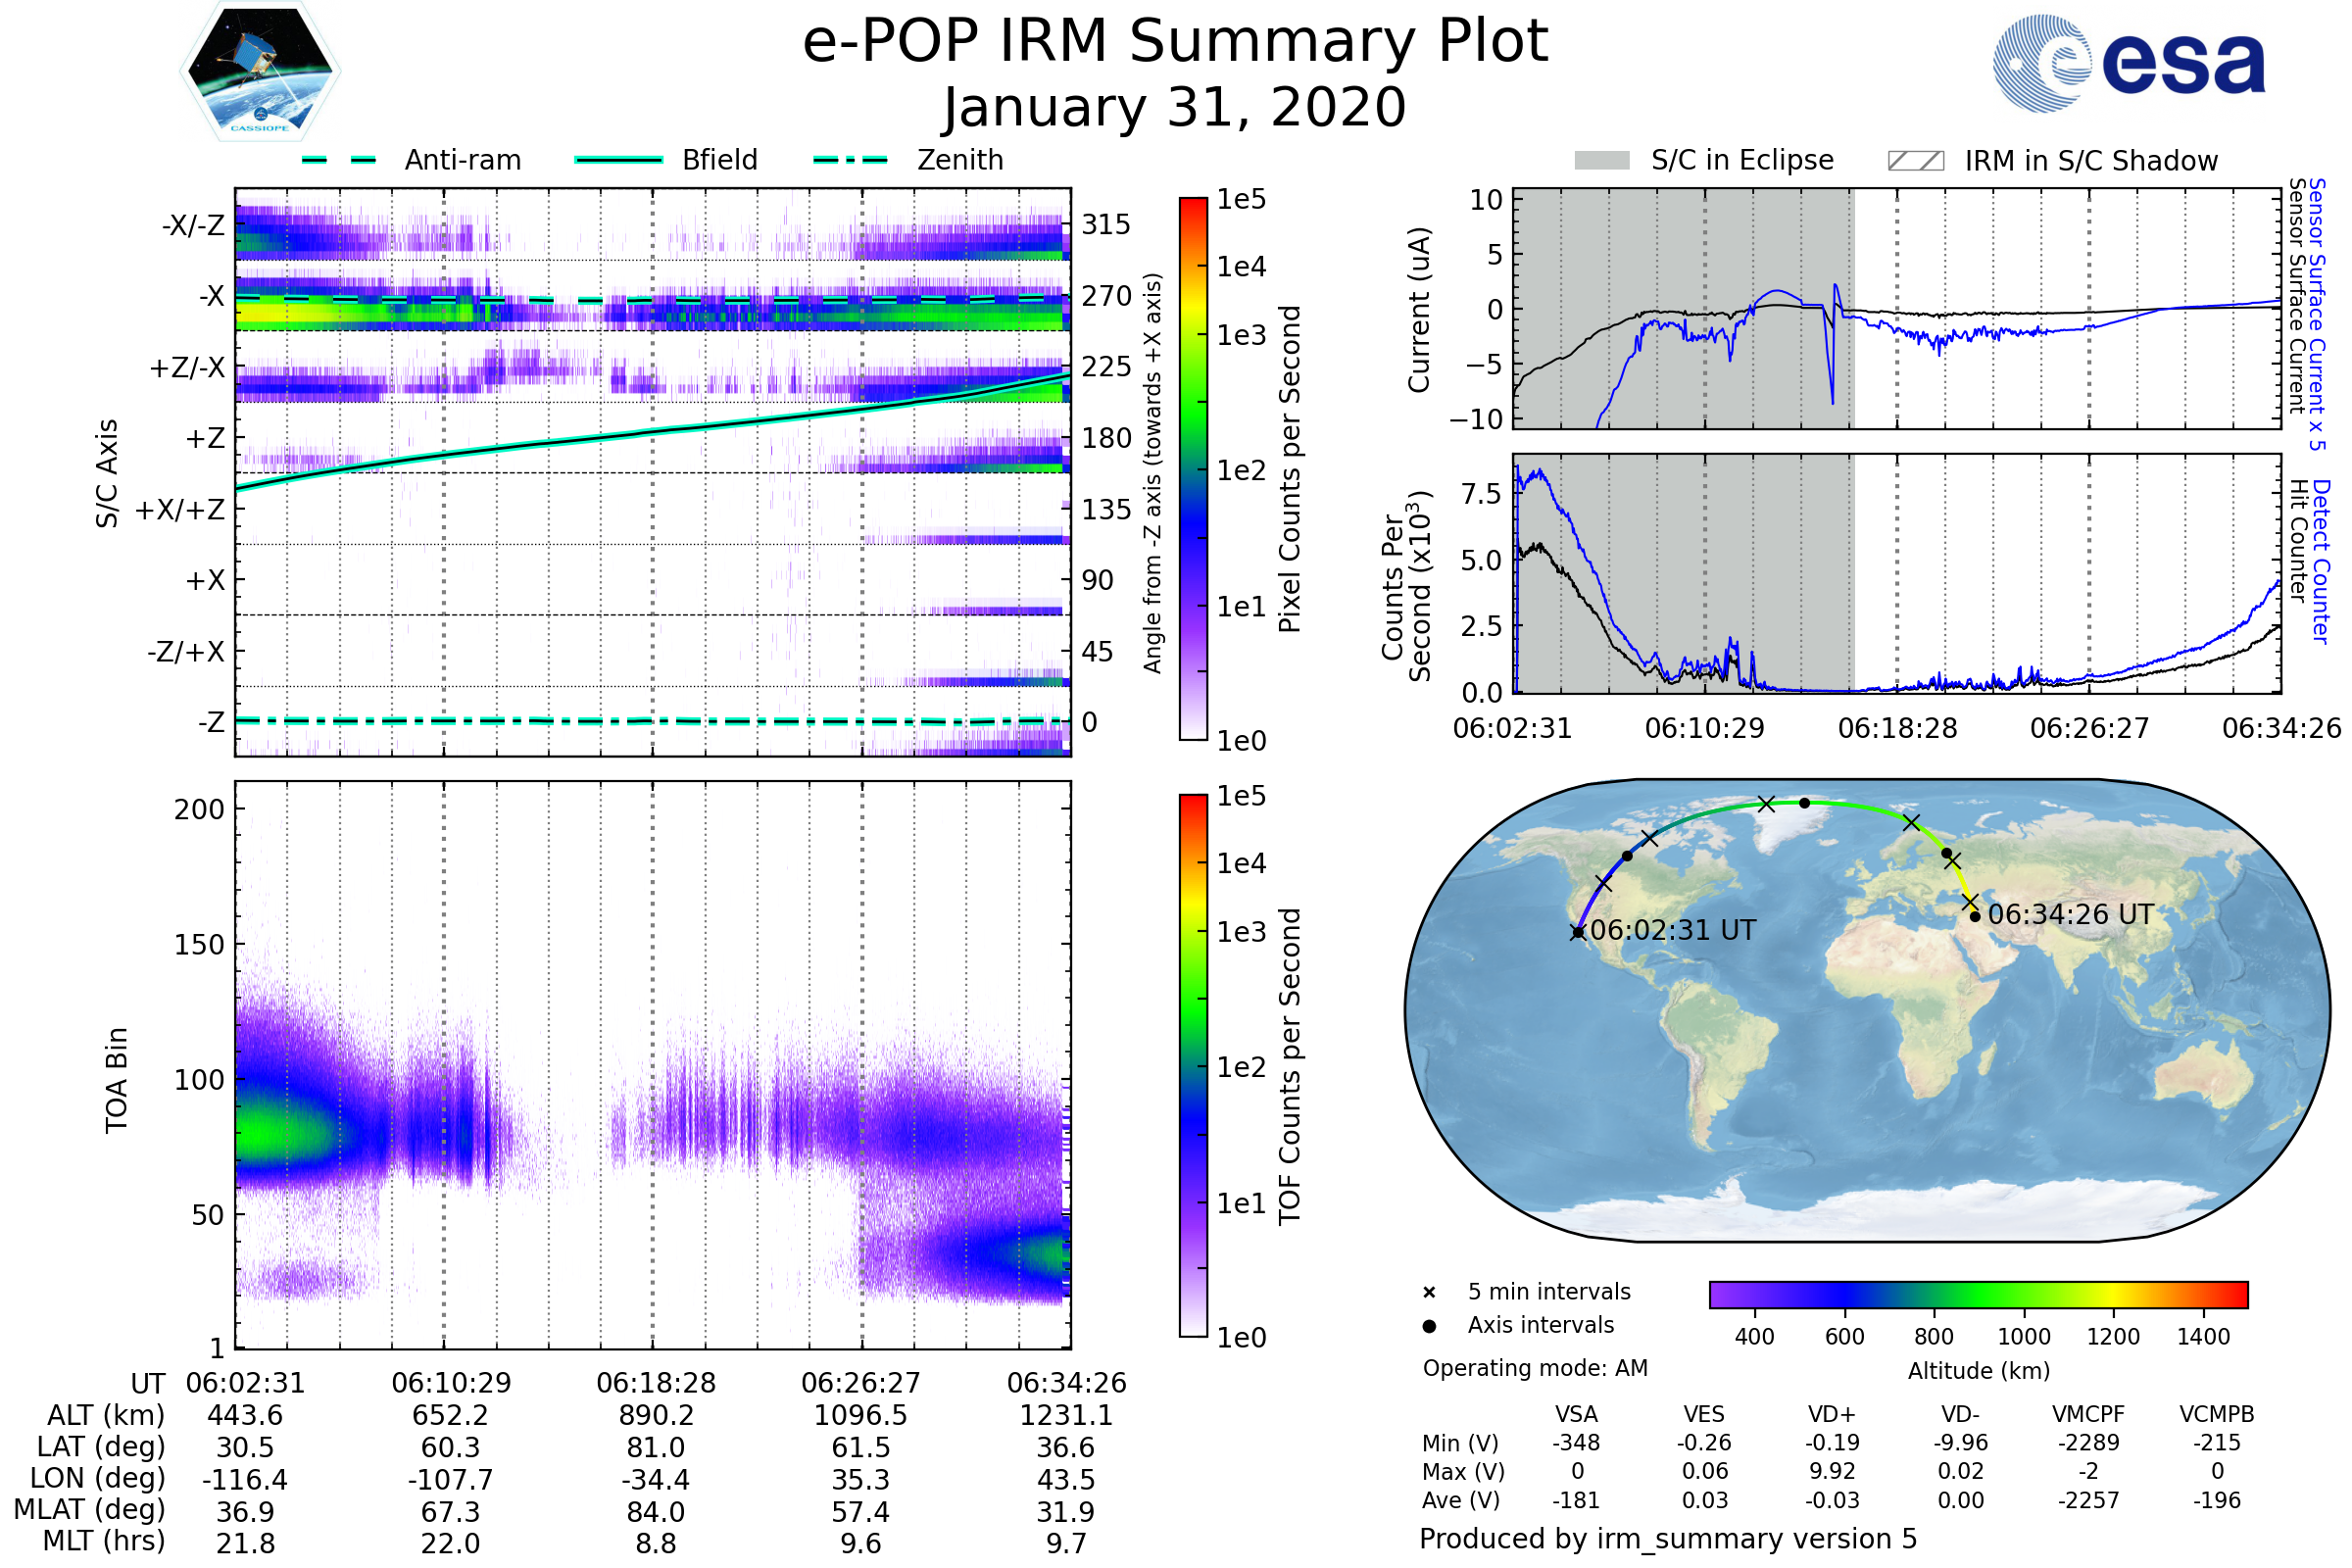This screenshot has width=2352, height=1568.
Task: Click the ESA logo
Action: tap(2128, 62)
